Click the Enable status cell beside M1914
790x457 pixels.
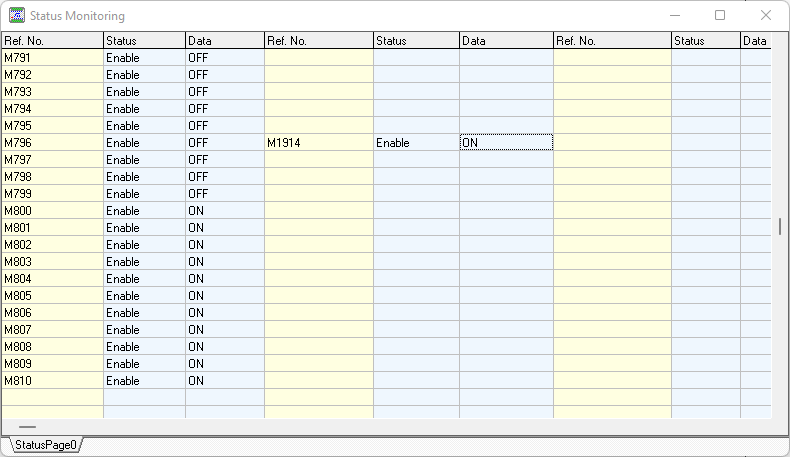pos(415,143)
